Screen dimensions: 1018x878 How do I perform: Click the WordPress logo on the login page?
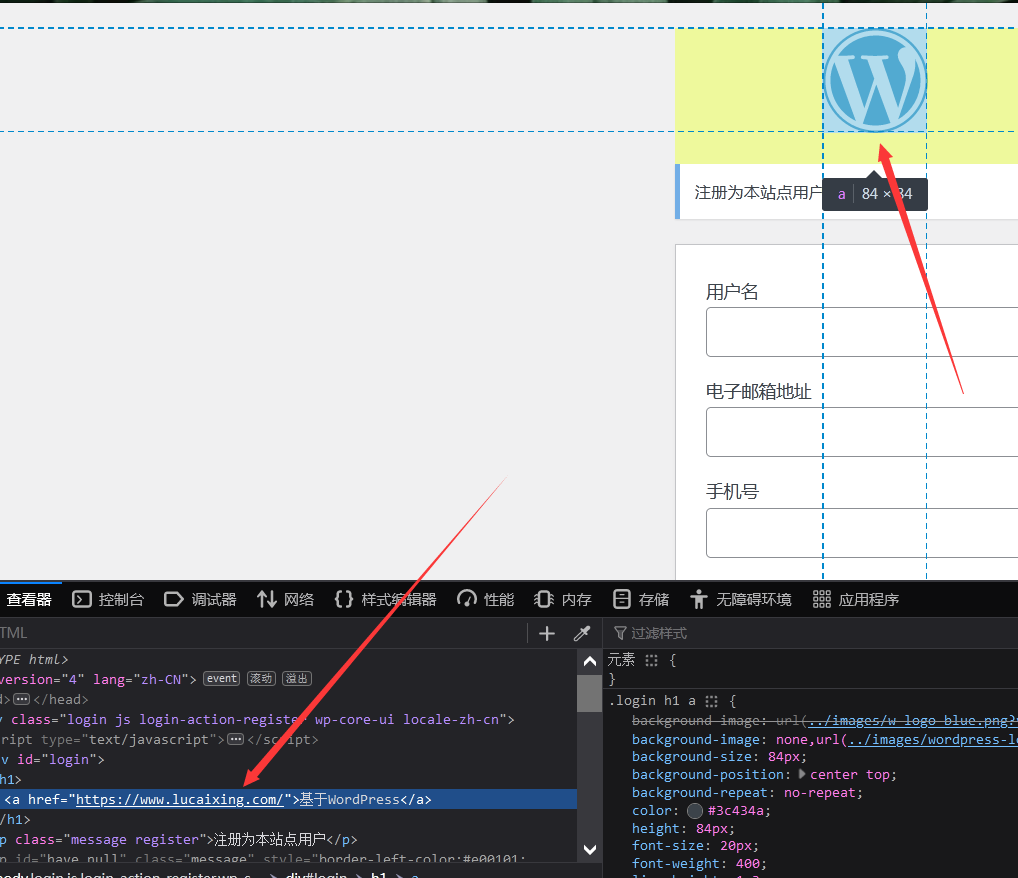click(x=875, y=80)
